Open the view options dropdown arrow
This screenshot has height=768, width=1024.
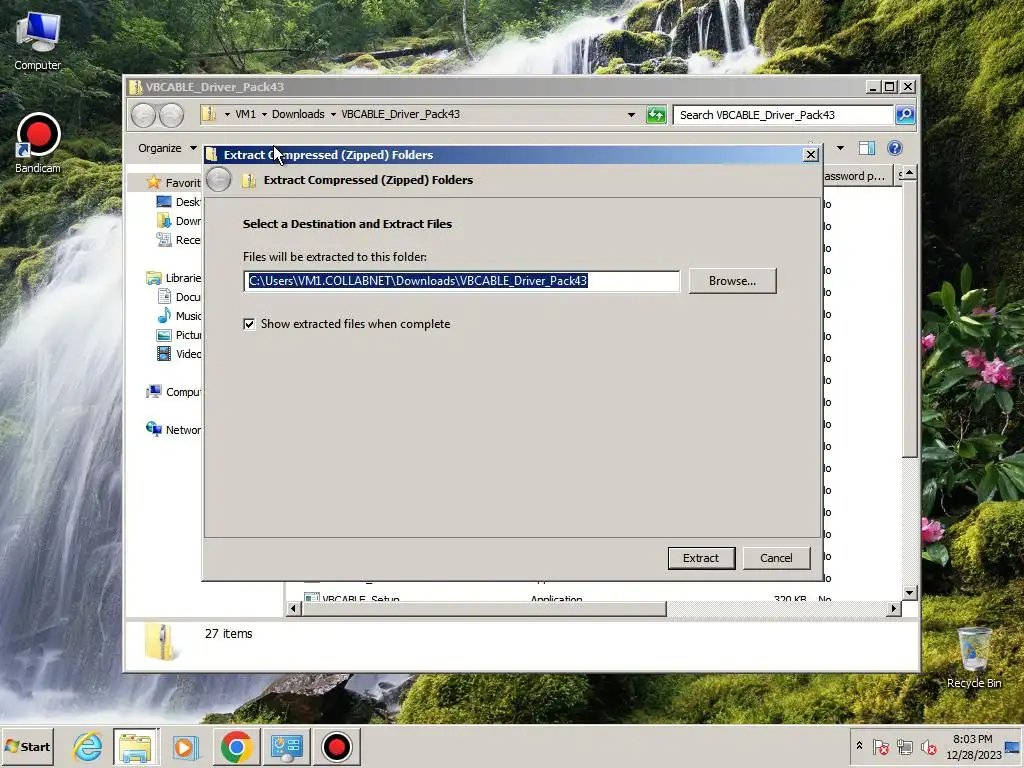840,148
